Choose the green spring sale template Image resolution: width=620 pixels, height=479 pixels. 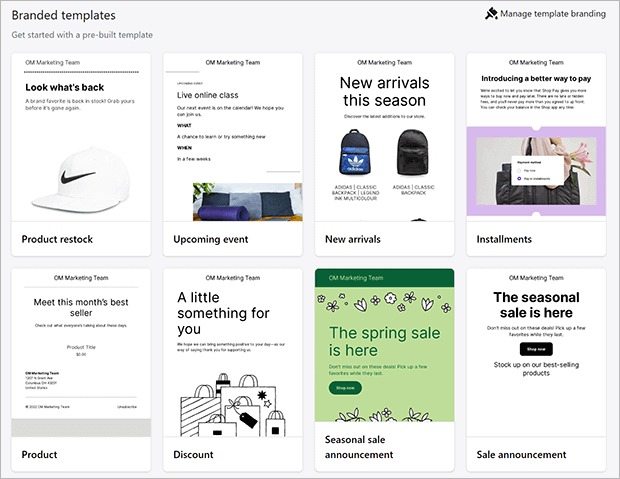click(384, 345)
